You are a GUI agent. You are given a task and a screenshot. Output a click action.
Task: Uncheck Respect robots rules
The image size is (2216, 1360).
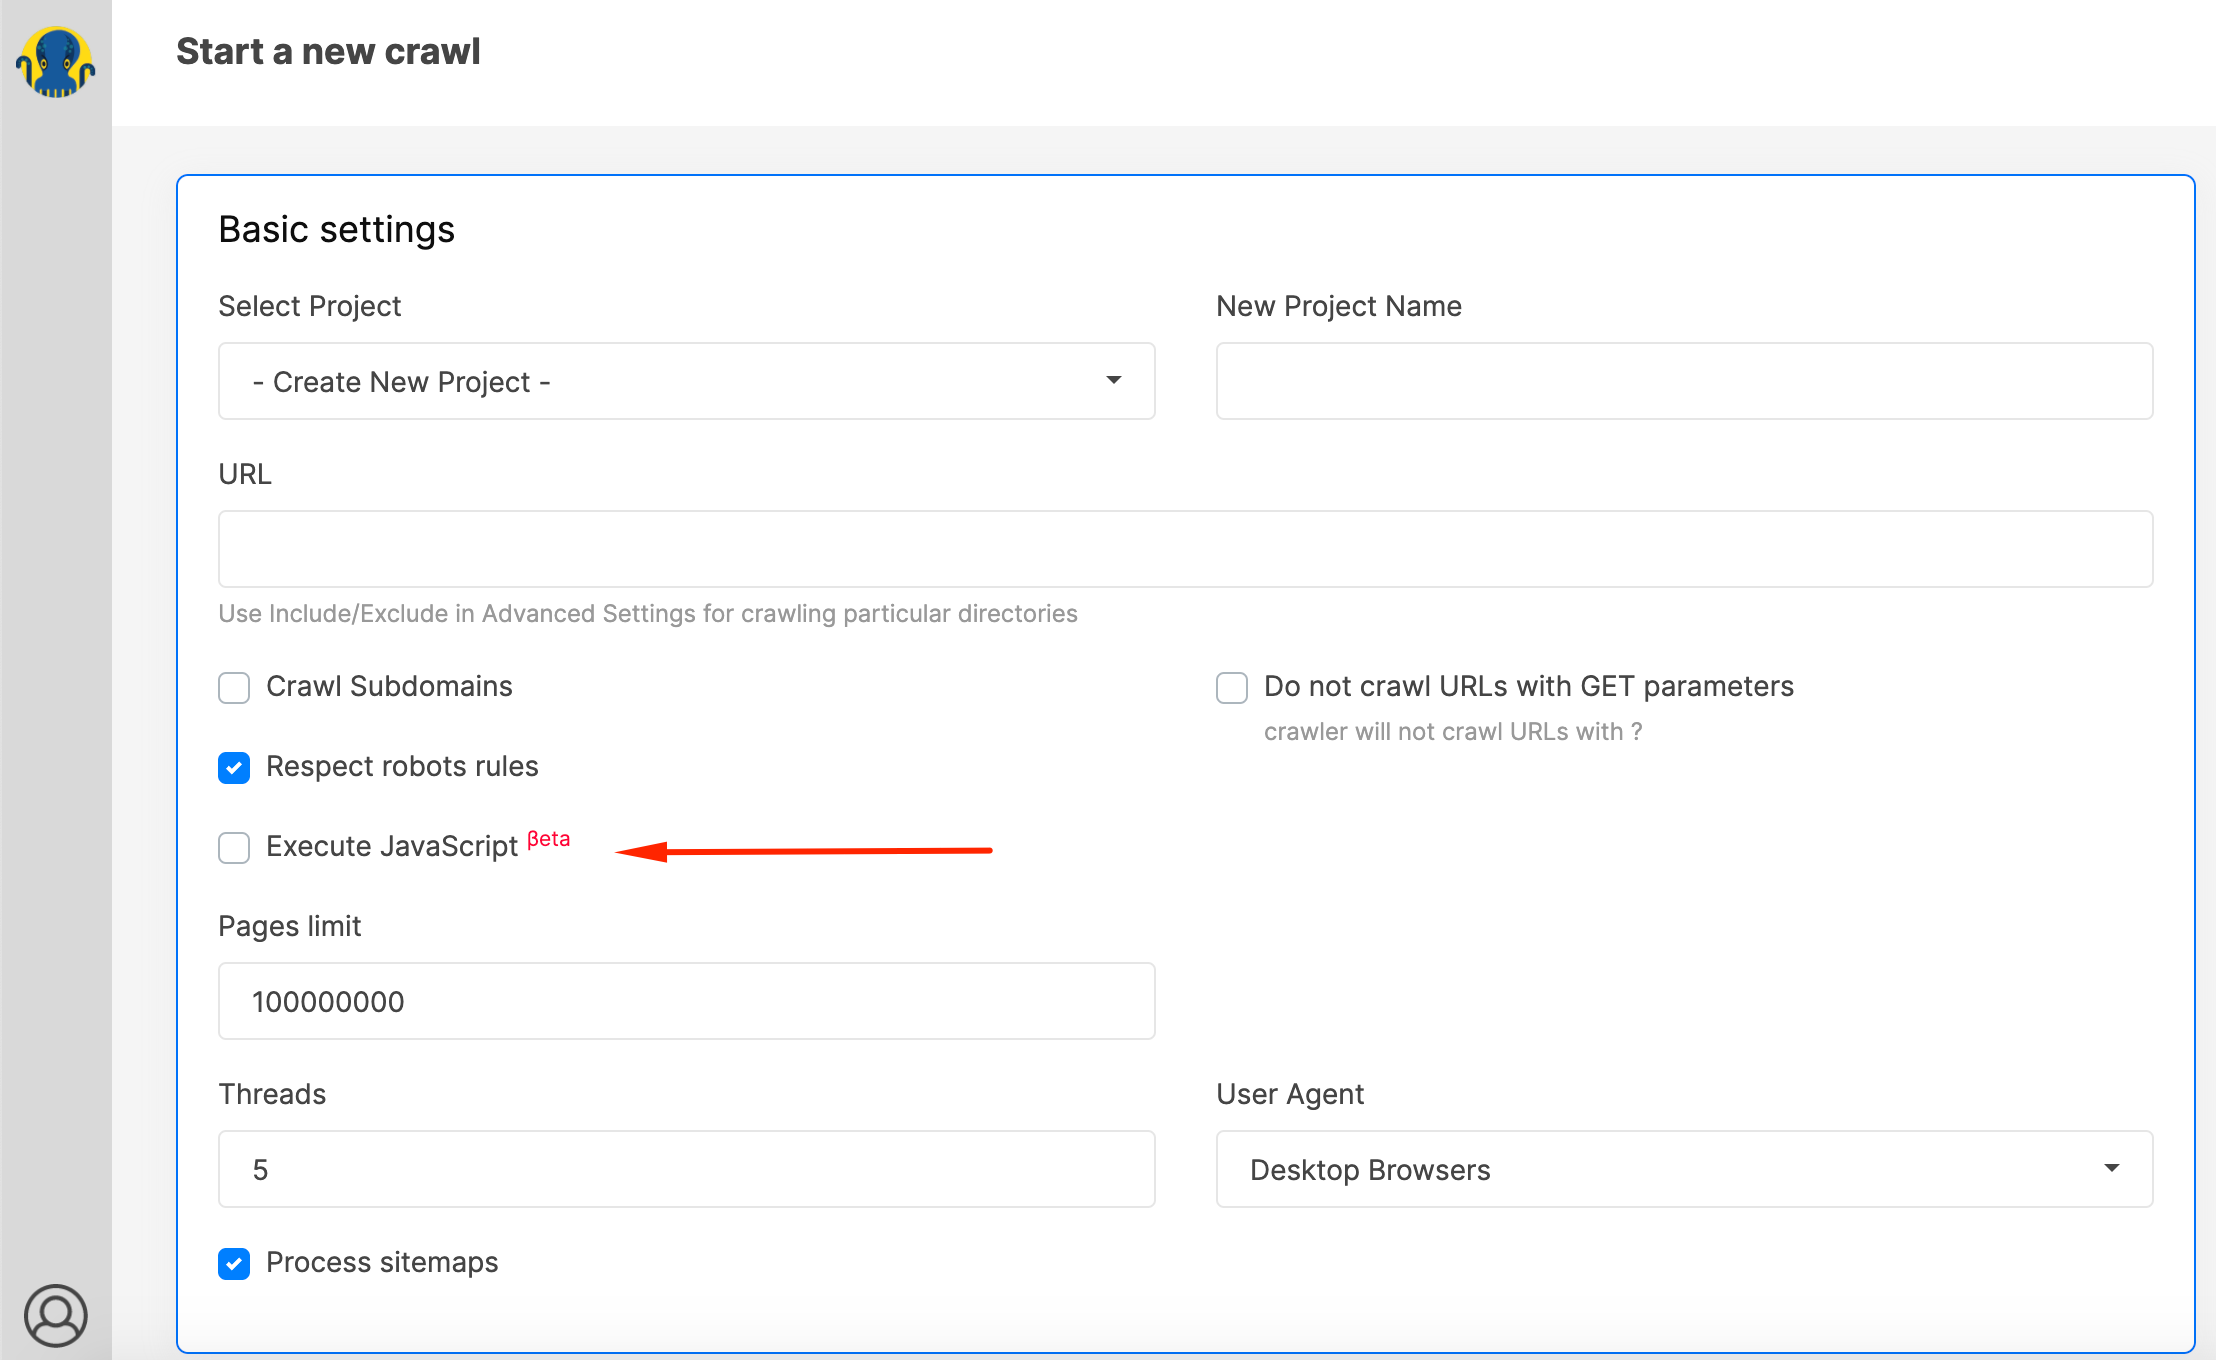click(234, 768)
